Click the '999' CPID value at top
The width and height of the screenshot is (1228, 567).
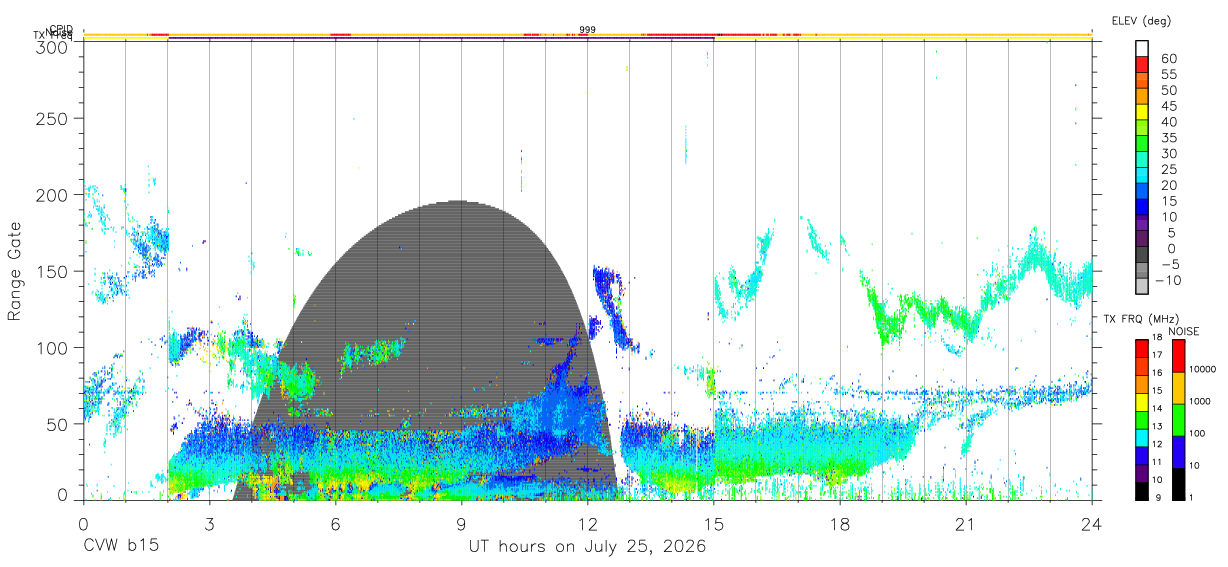587,30
